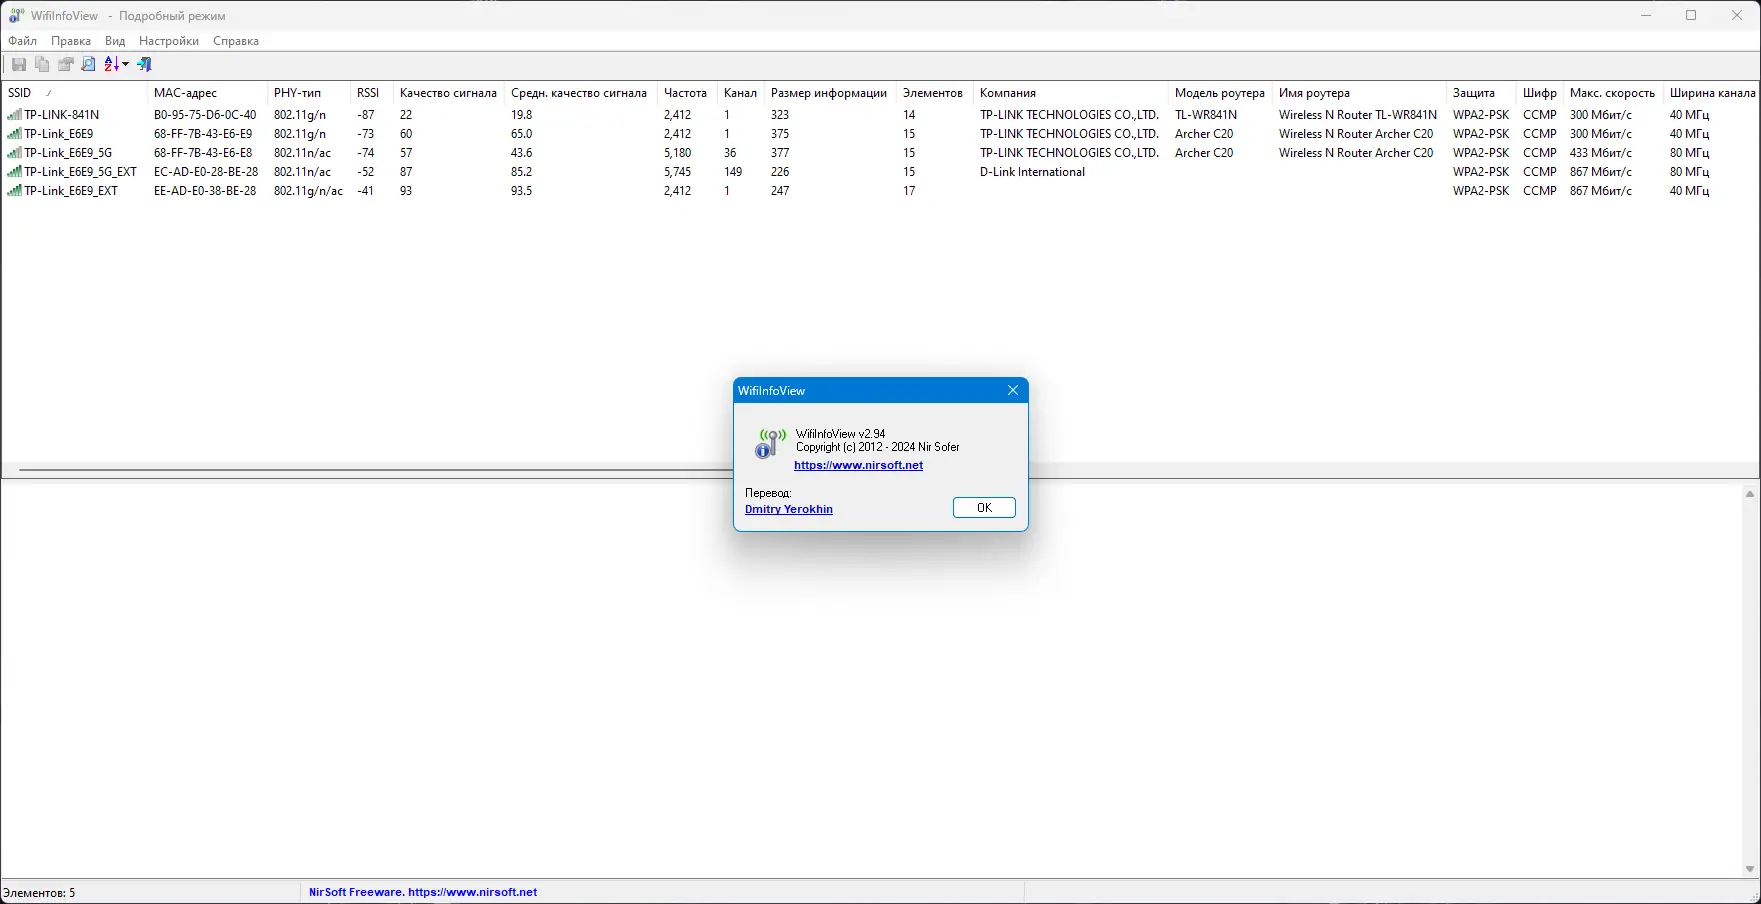The width and height of the screenshot is (1761, 904).
Task: Click the Exit door toolbar icon
Action: pos(144,64)
